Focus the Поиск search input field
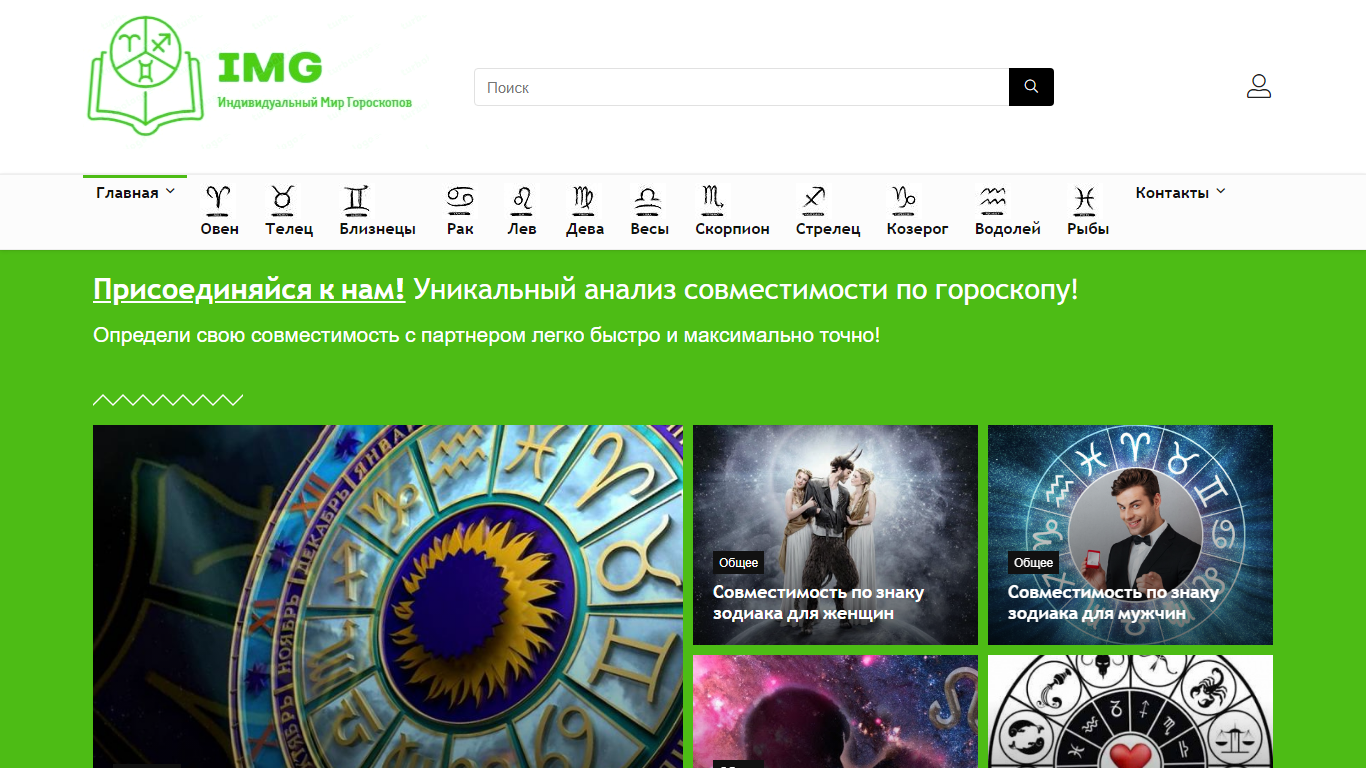Viewport: 1366px width, 768px height. pos(741,87)
